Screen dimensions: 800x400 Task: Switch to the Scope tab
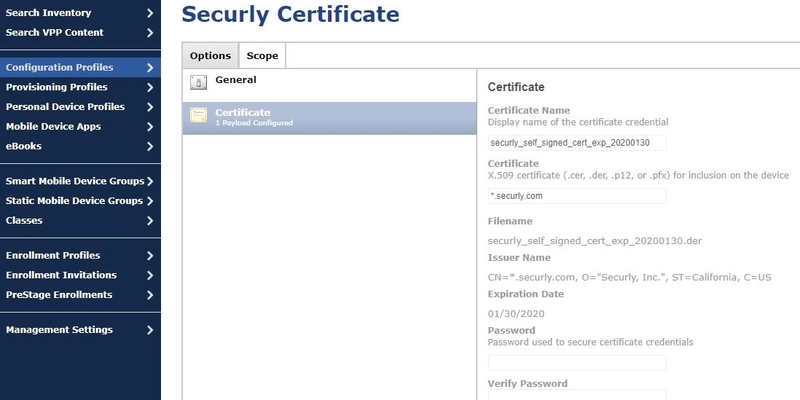tap(262, 56)
